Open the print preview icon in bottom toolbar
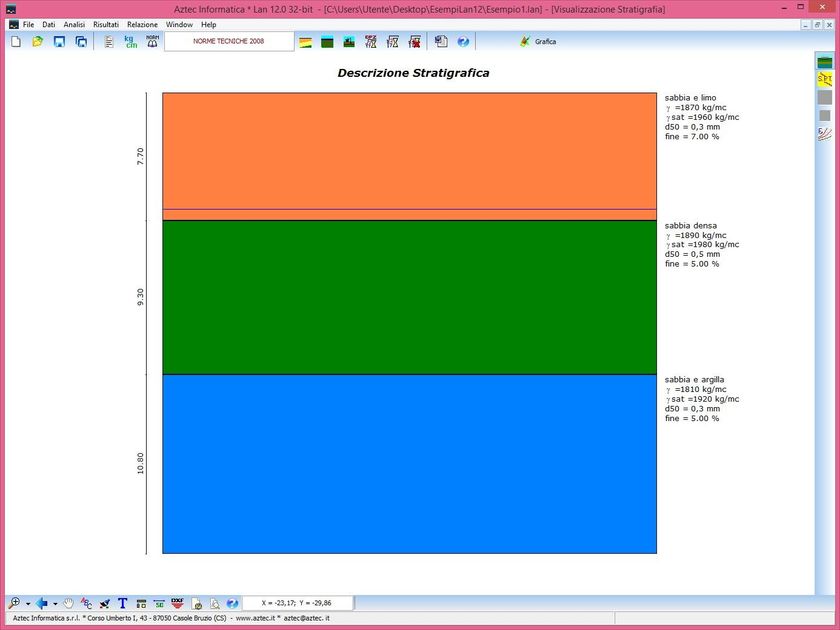The height and width of the screenshot is (630, 840). [214, 603]
